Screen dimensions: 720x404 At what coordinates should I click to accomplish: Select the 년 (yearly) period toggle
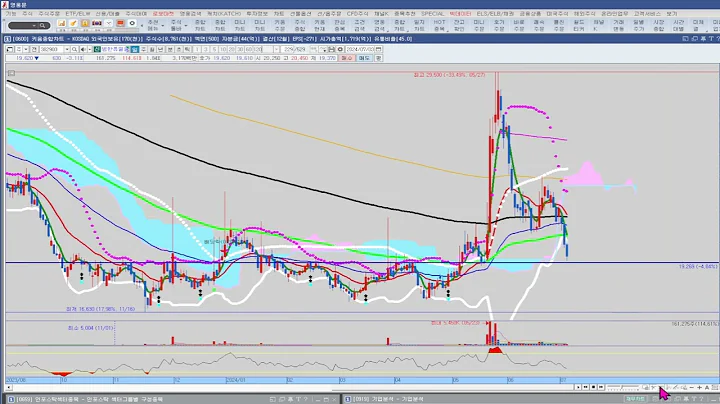coord(160,49)
